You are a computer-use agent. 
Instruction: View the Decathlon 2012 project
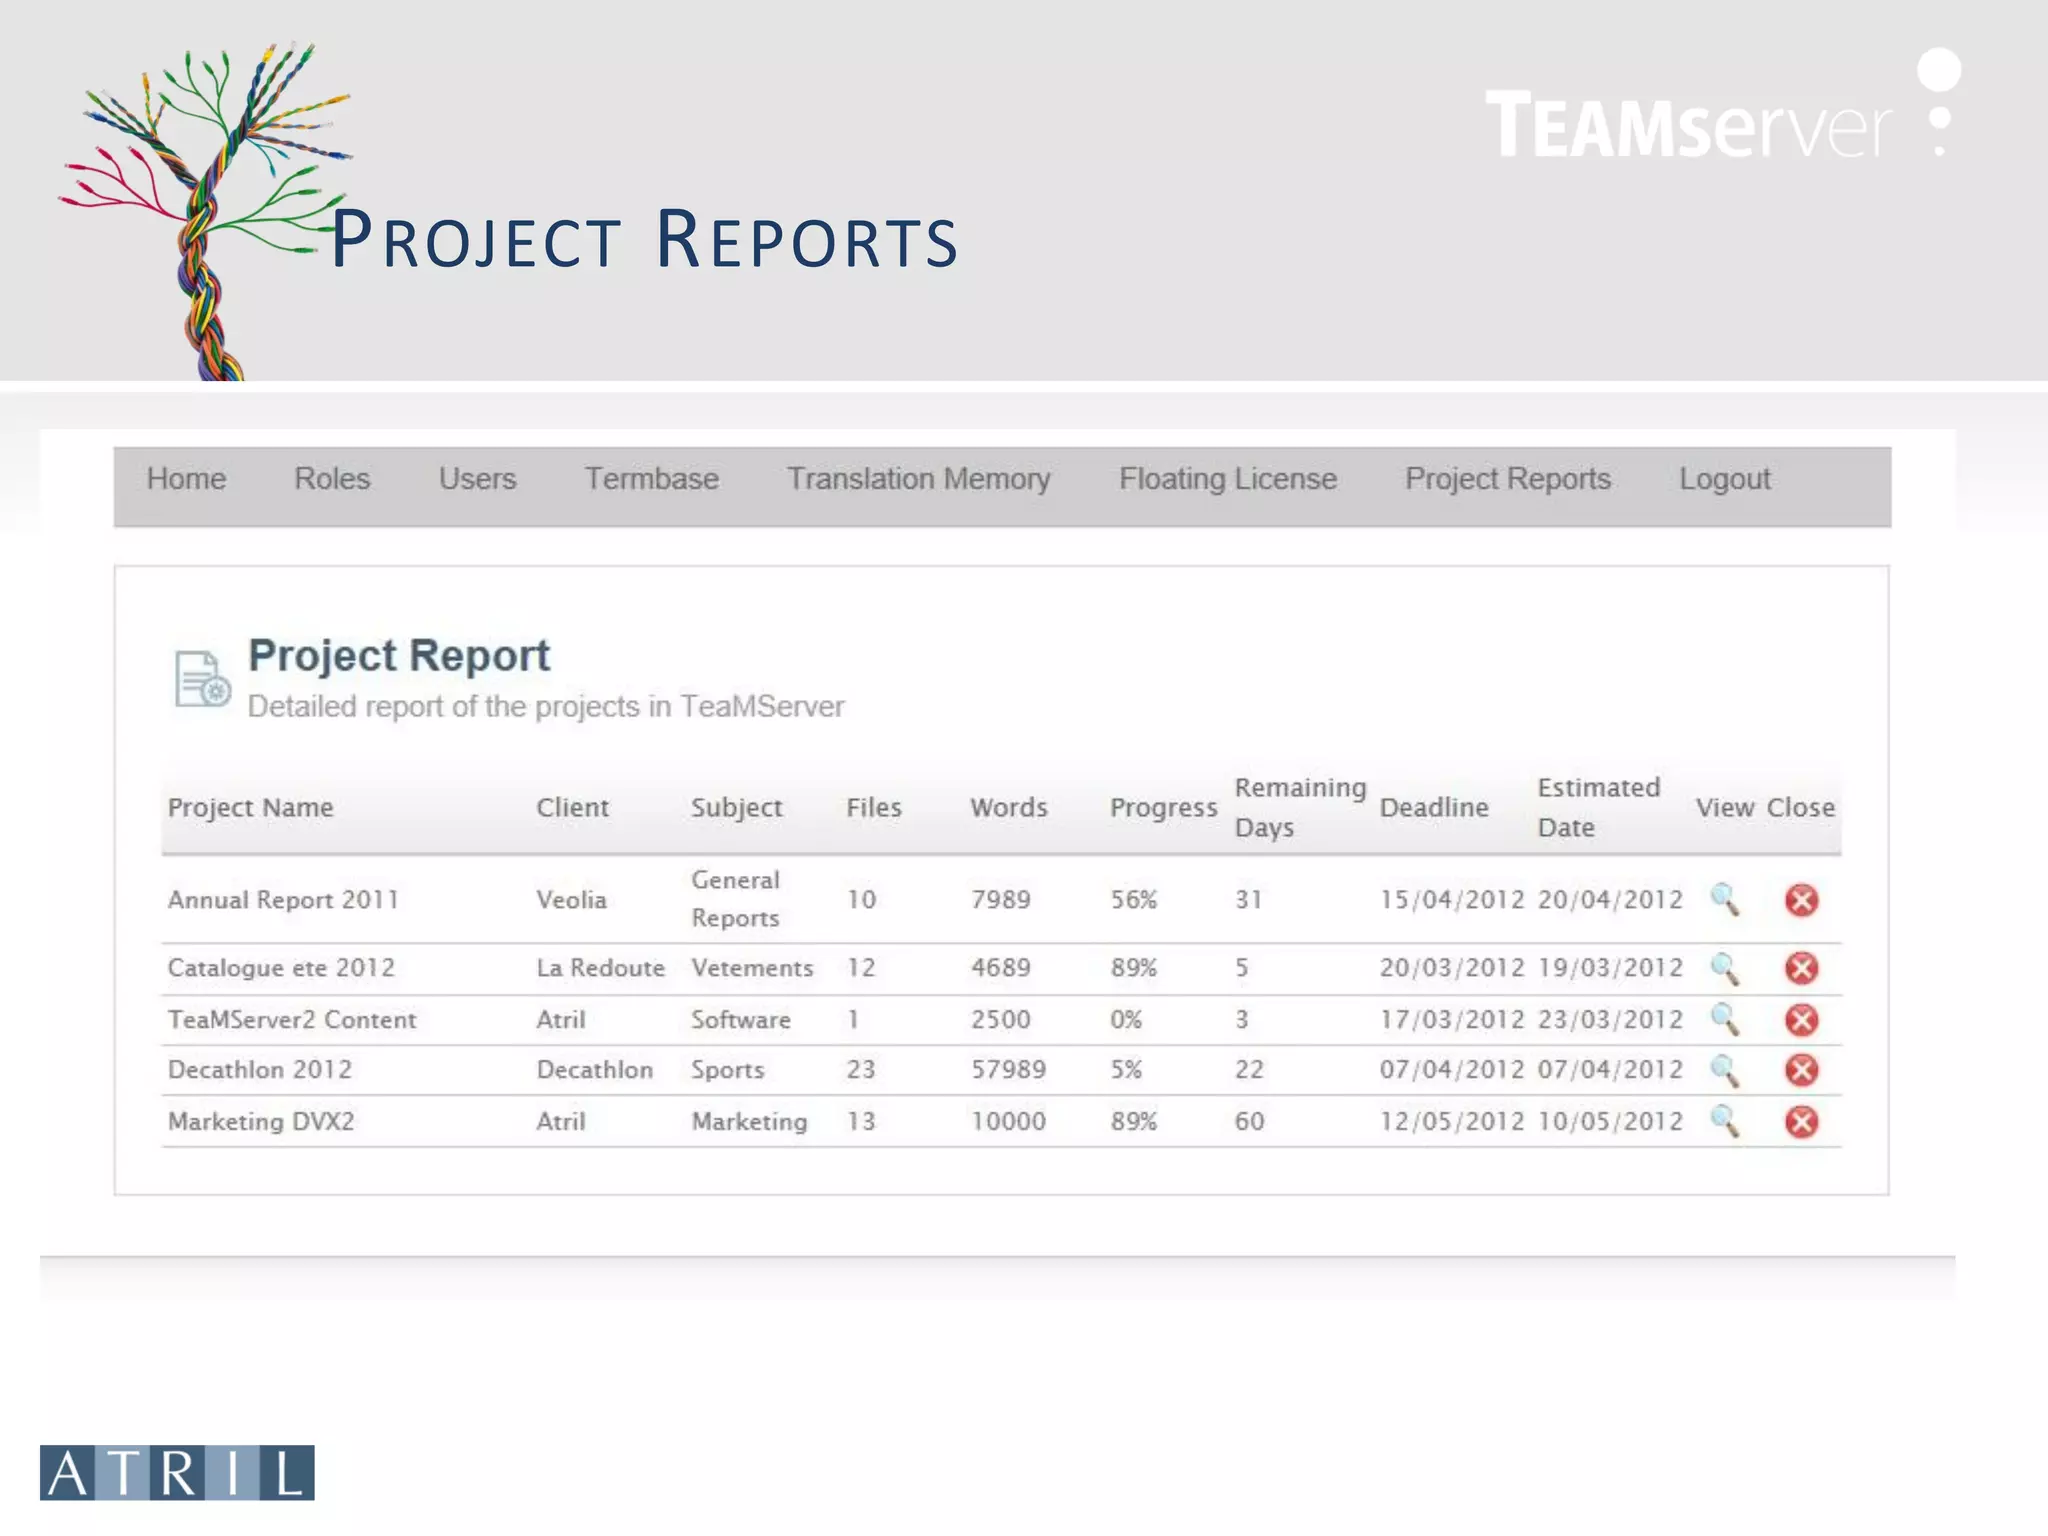pyautogui.click(x=1724, y=1070)
